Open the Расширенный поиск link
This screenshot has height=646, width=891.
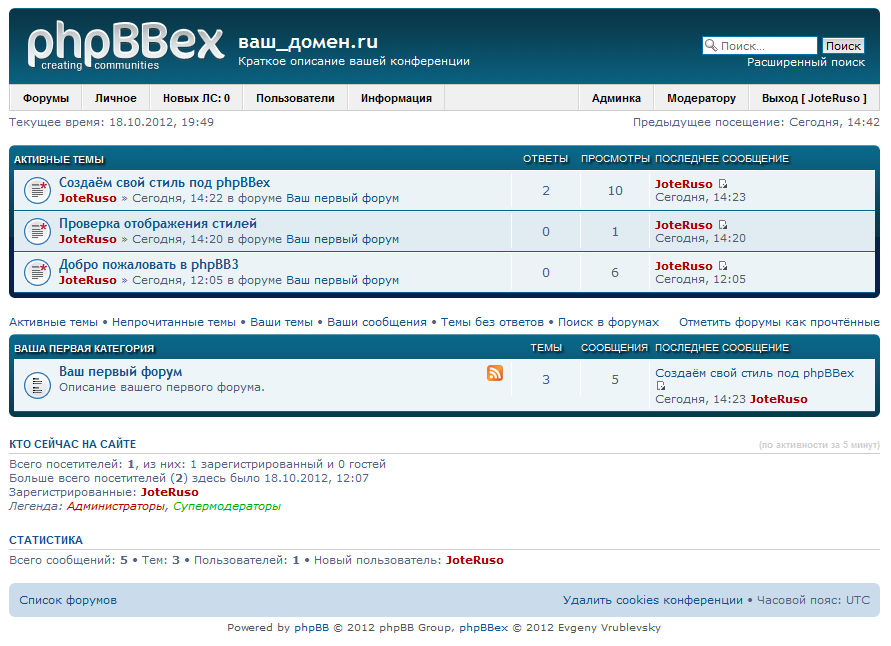806,62
